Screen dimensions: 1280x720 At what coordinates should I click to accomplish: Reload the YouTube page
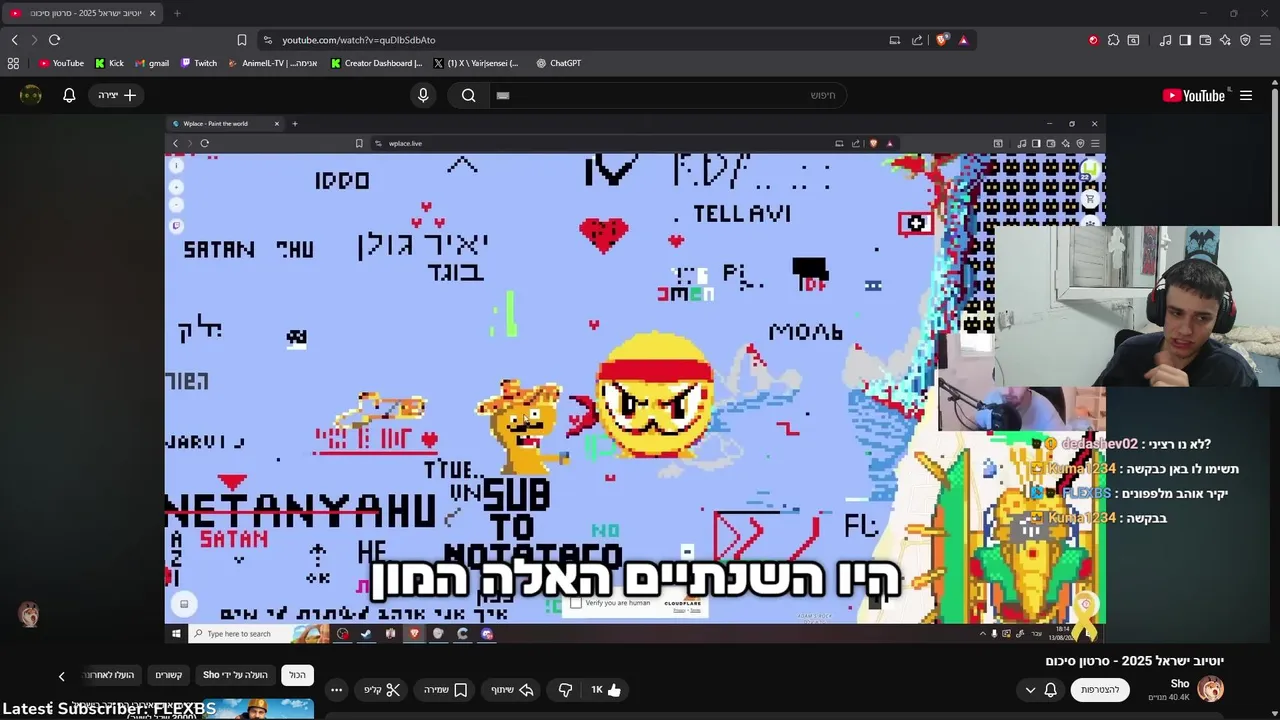tap(54, 40)
